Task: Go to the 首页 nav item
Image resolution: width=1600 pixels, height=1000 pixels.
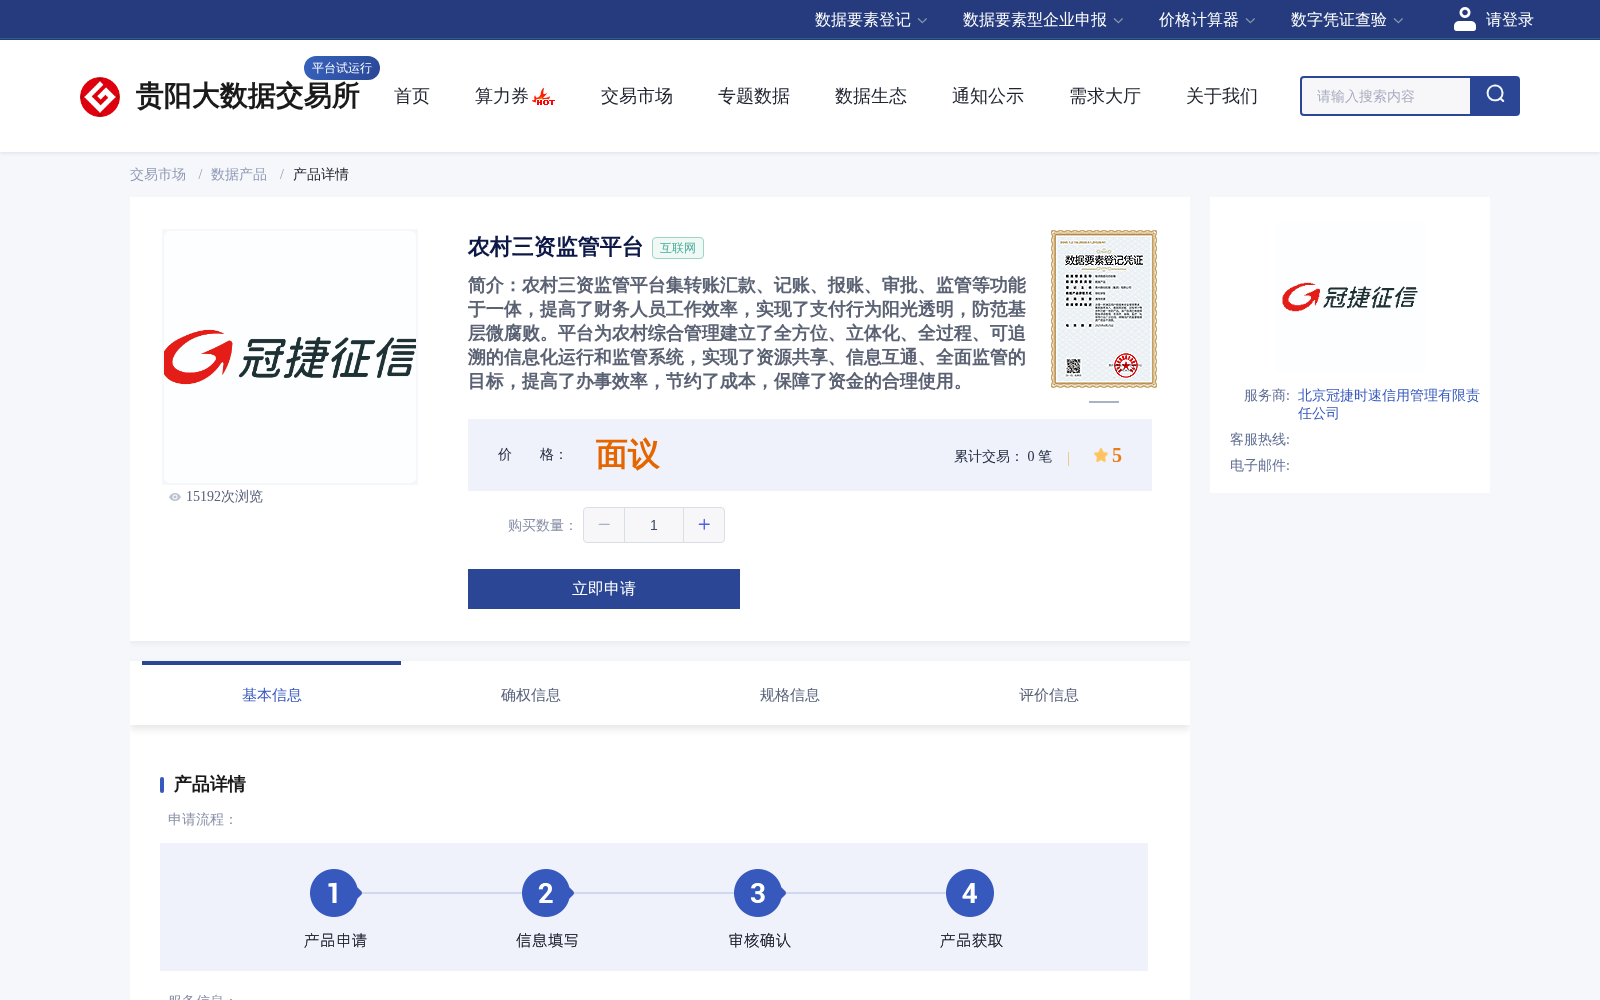Action: pyautogui.click(x=412, y=96)
